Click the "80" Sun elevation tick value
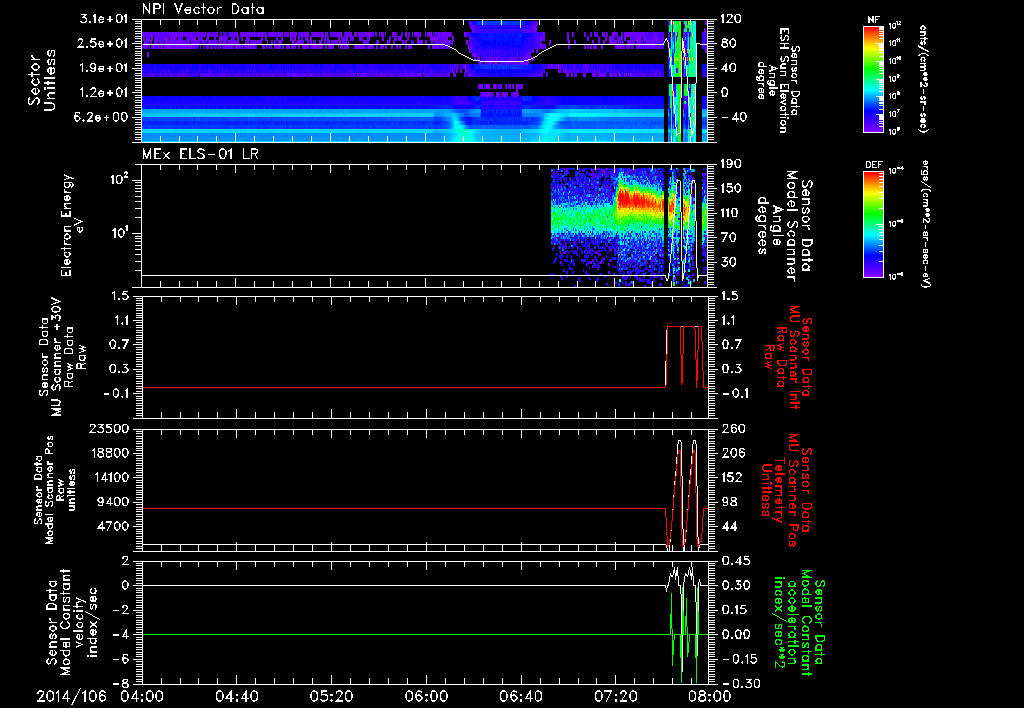The width and height of the screenshot is (1024, 708). point(727,44)
